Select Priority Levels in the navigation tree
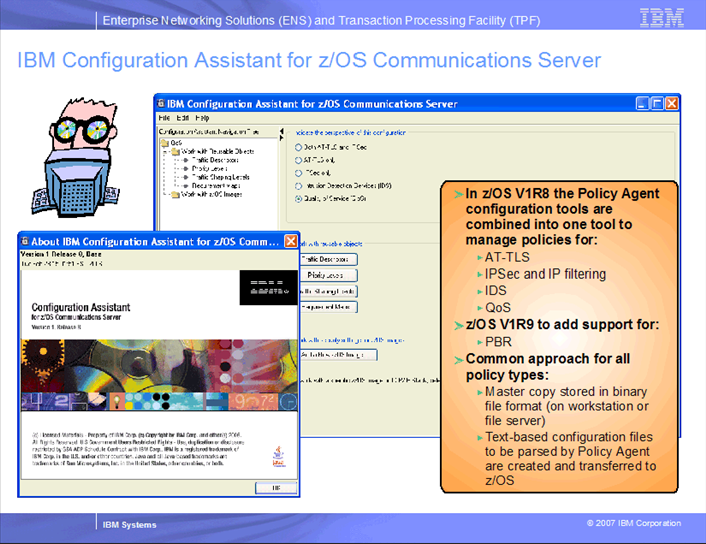 tap(210, 168)
